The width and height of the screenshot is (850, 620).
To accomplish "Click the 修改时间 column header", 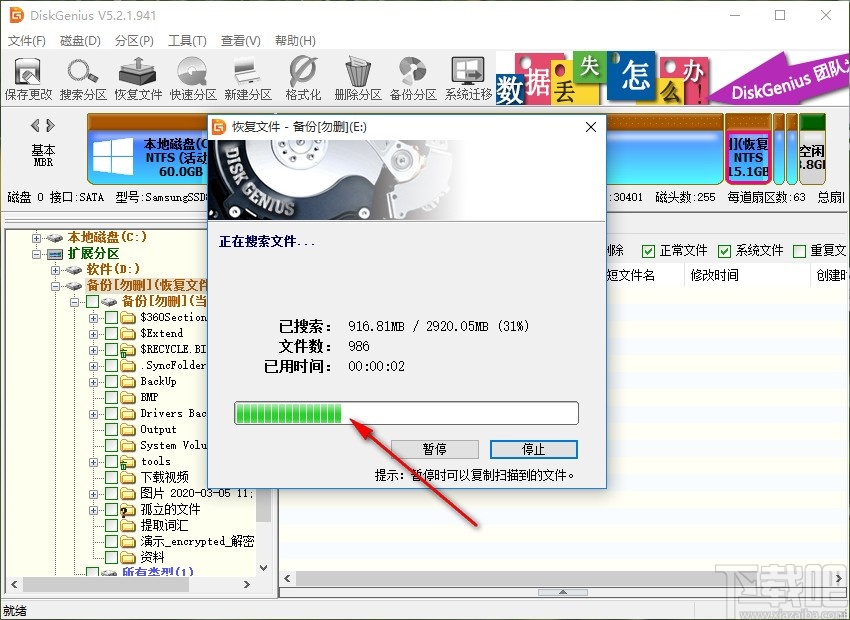I will click(x=747, y=275).
